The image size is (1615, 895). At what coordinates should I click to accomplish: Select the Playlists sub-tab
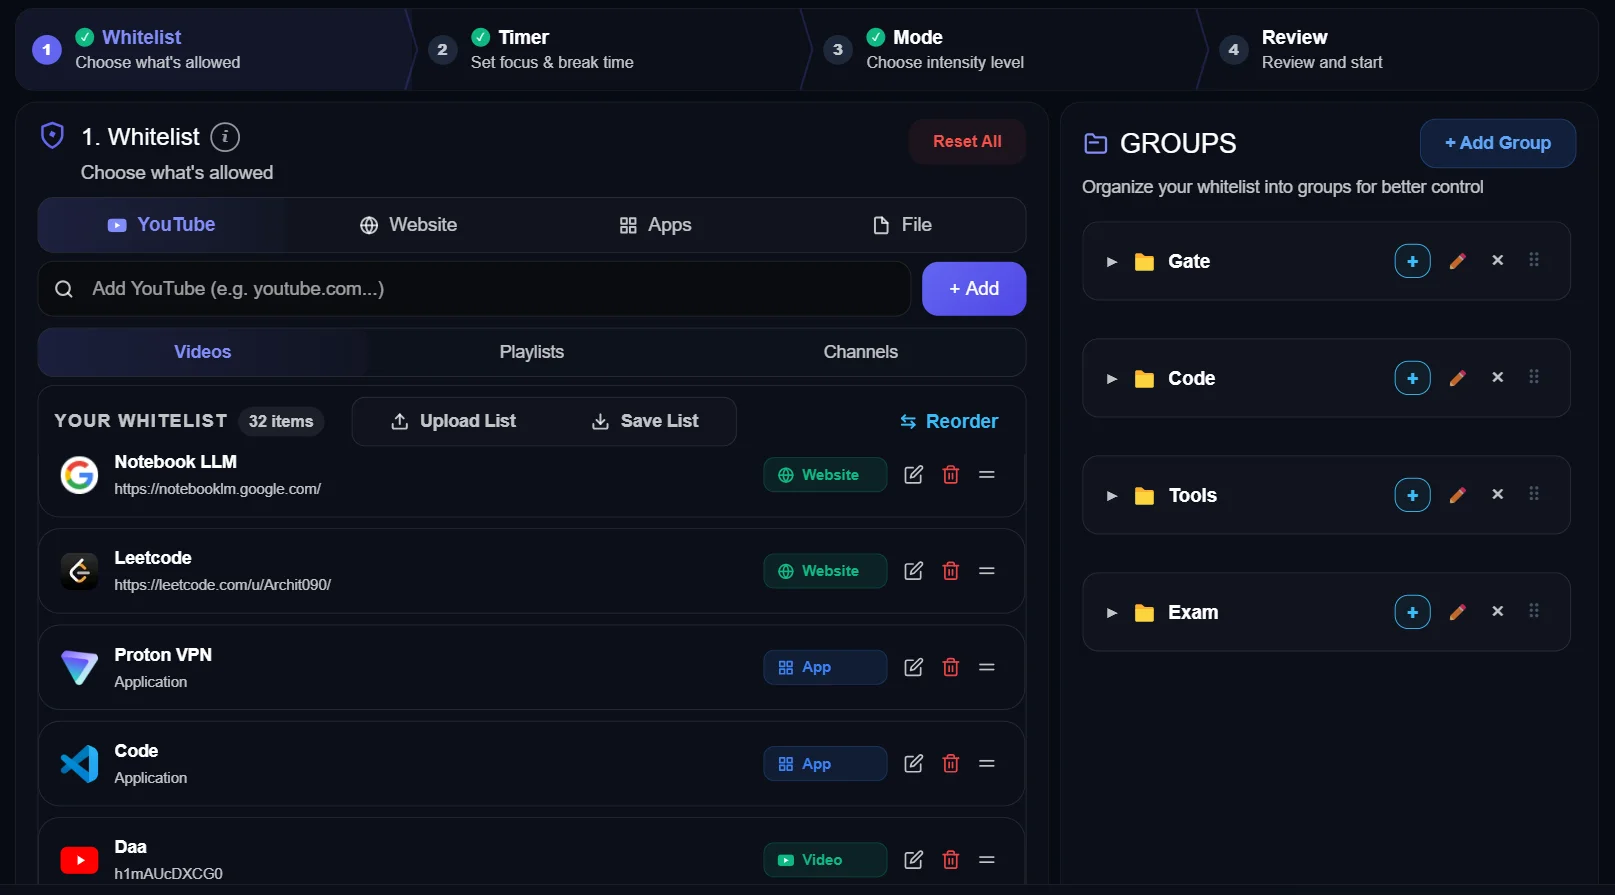coord(532,352)
